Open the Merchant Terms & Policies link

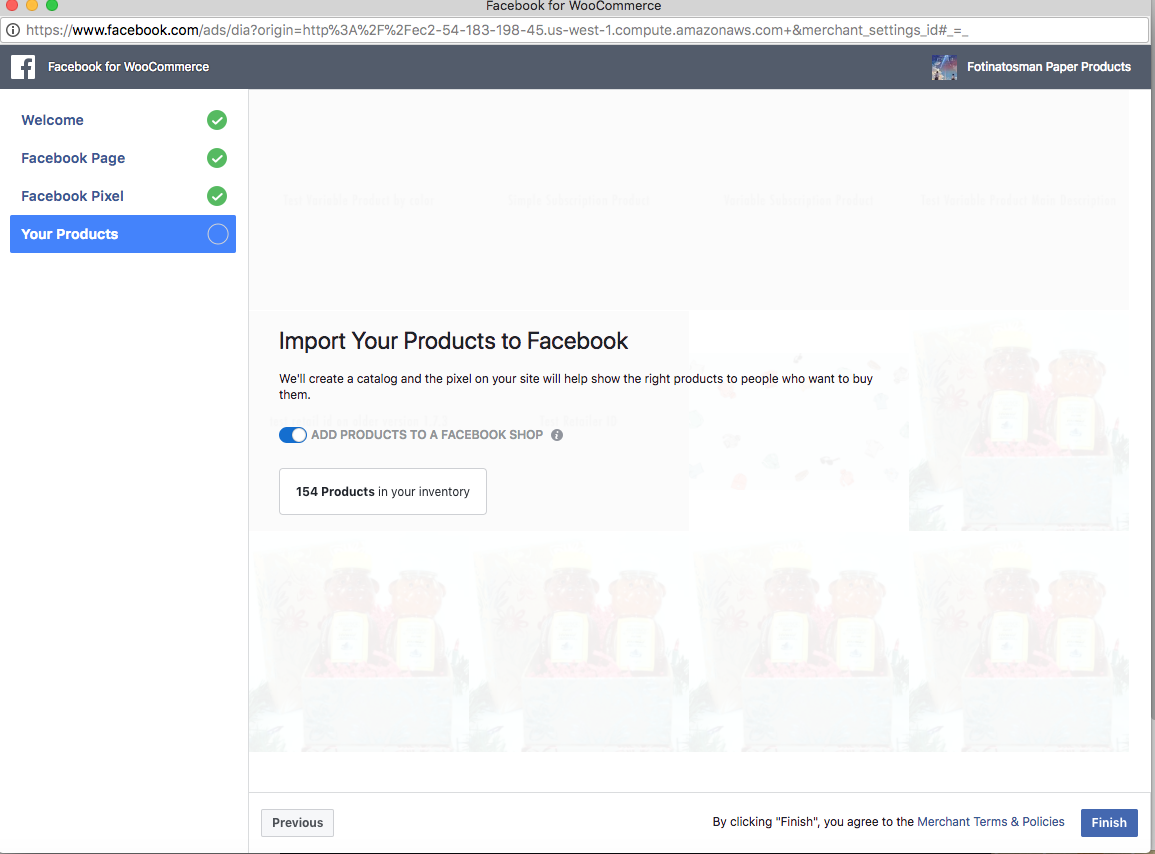[x=991, y=822]
